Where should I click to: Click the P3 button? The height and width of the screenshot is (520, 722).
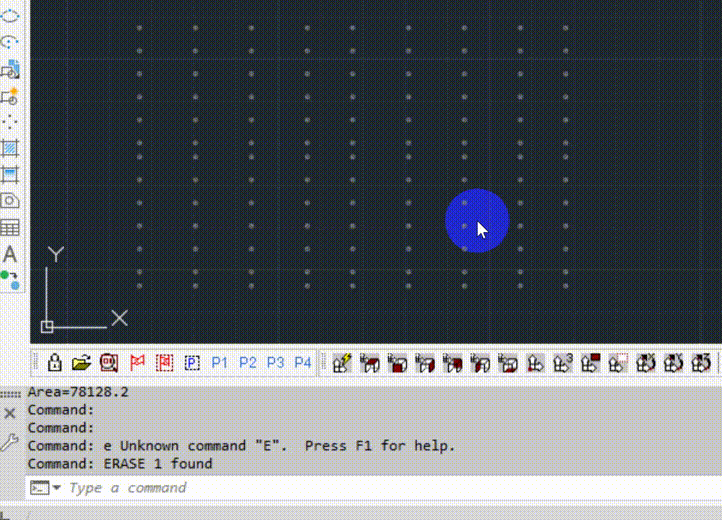(x=275, y=363)
